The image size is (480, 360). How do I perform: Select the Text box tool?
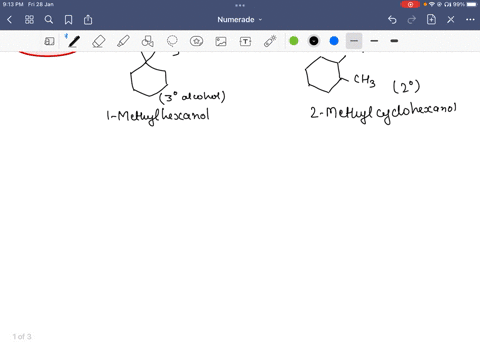coord(245,41)
